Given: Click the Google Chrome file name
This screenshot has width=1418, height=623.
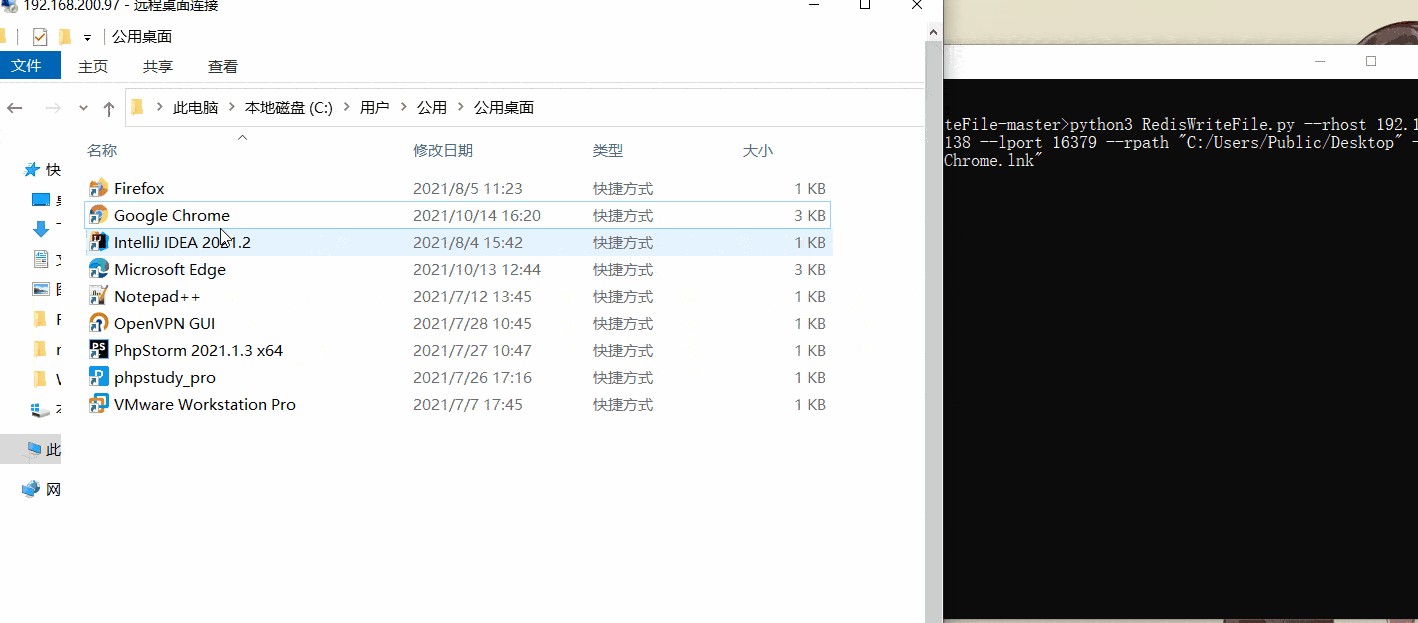Looking at the screenshot, I should pos(172,215).
